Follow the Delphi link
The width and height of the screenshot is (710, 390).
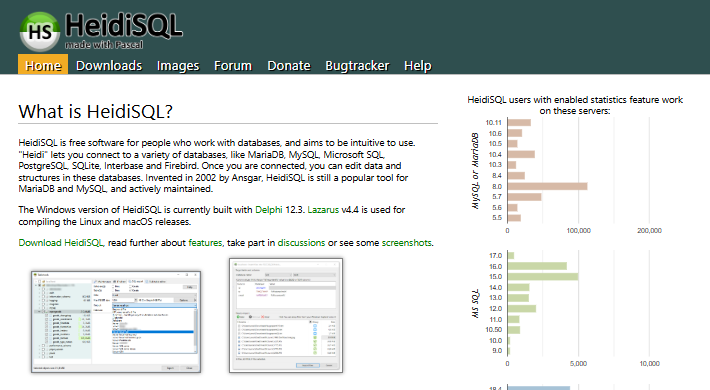click(x=269, y=210)
